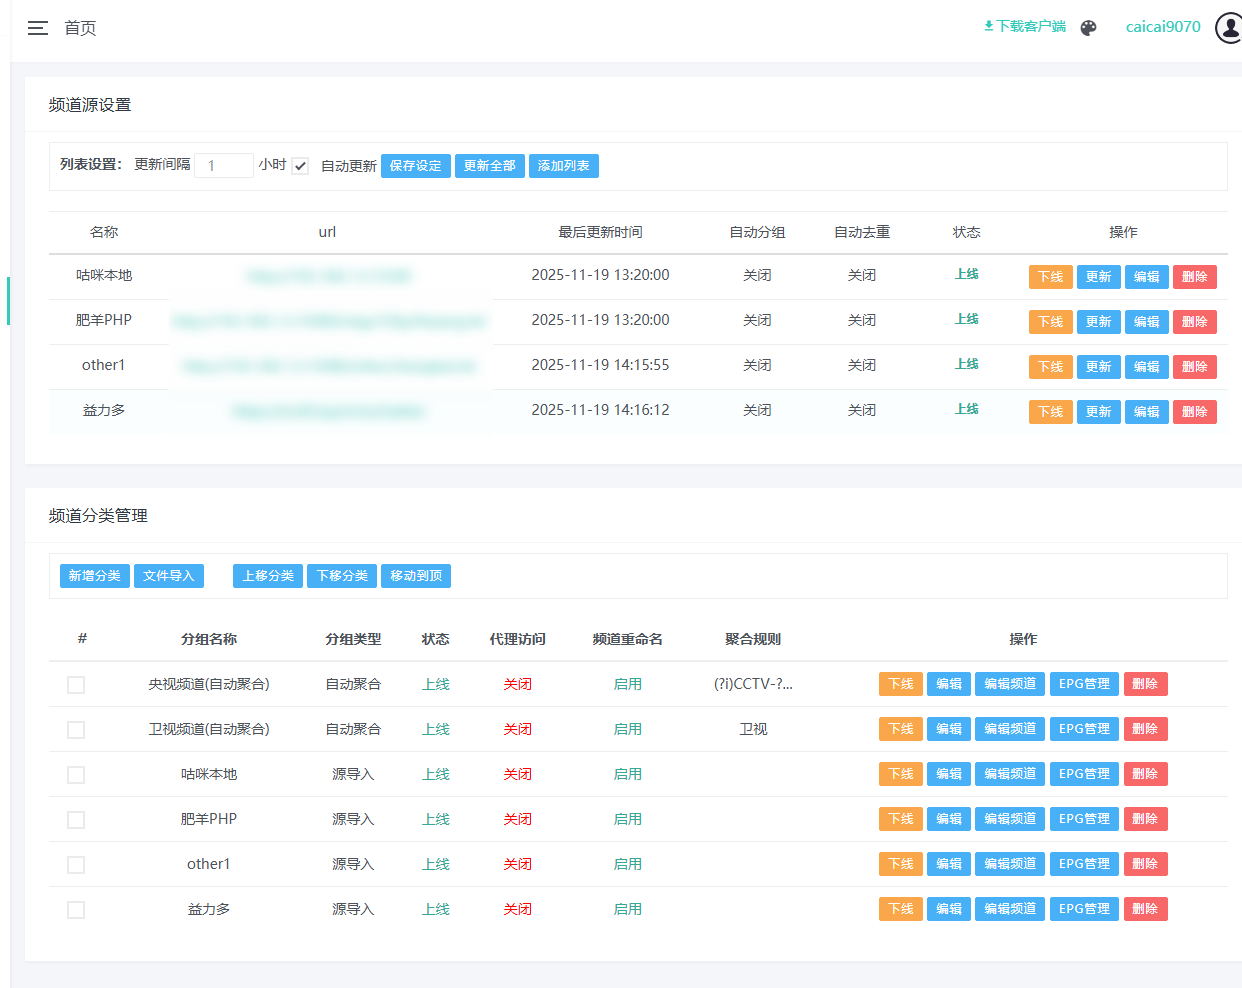Screen dimensions: 1242x988
Task: Toggle 卫视频道 channel rename 启用
Action: [x=628, y=729]
